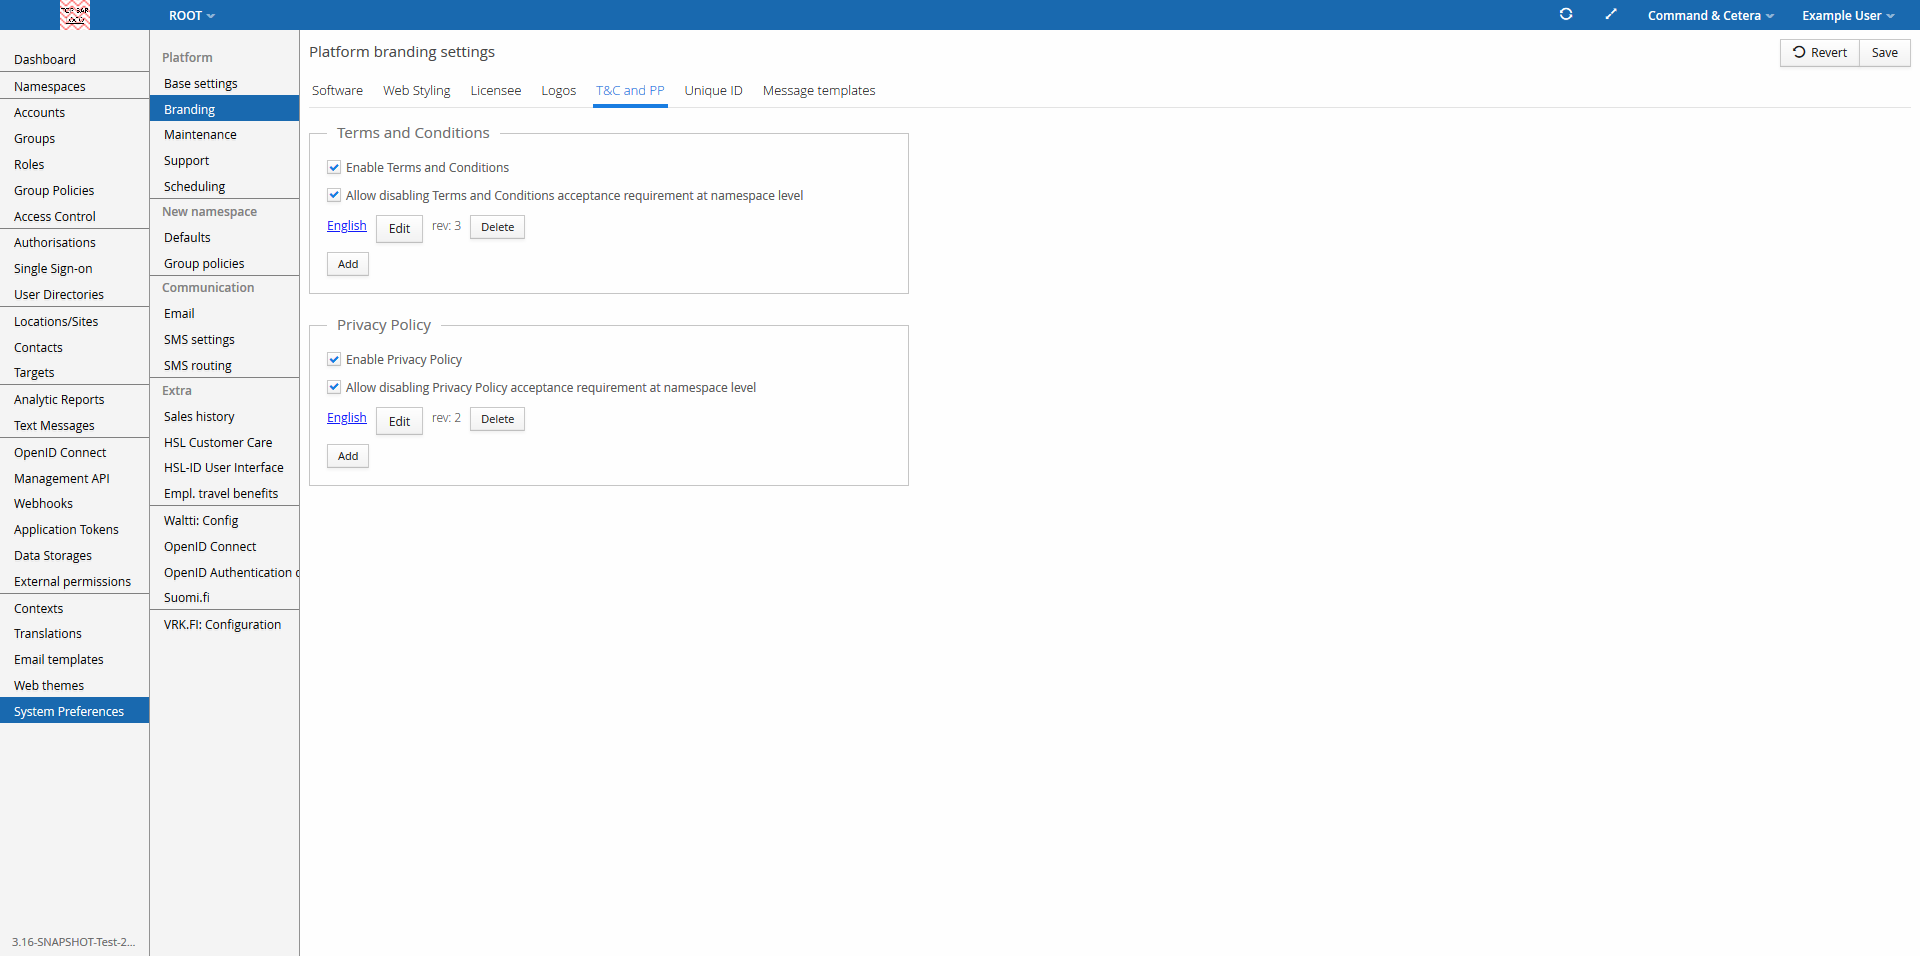Click the top bar logo image
Screen dimensions: 1920x956
[75, 14]
